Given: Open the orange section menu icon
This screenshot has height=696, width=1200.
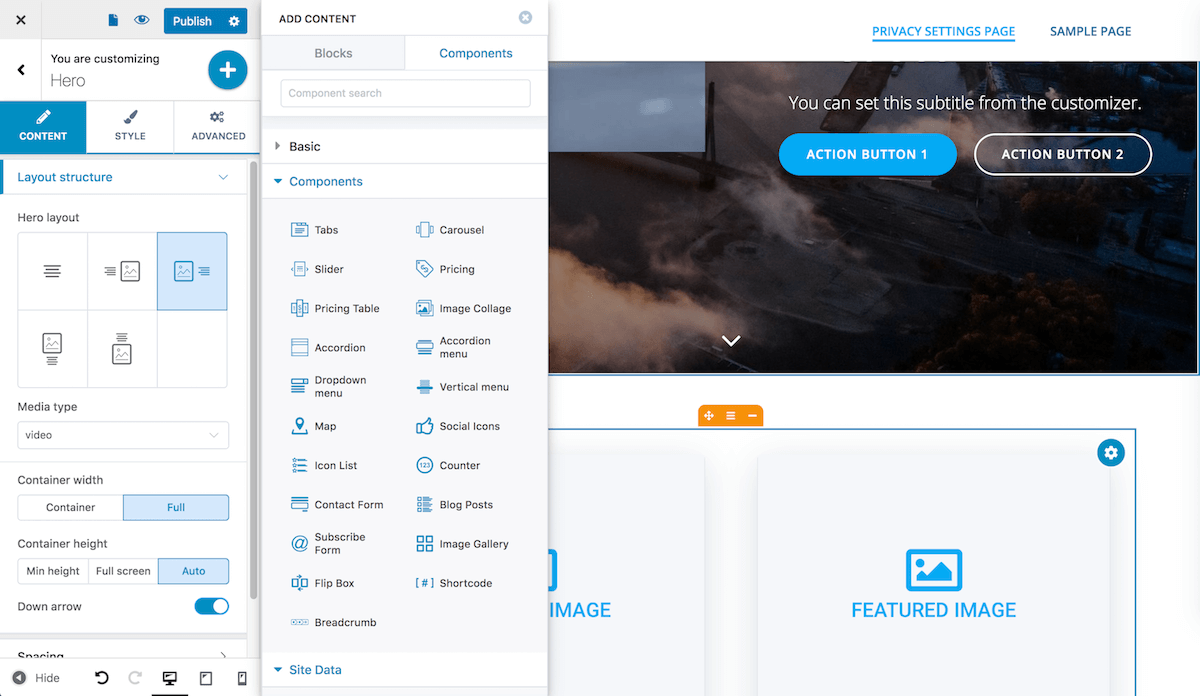Looking at the screenshot, I should click(x=731, y=415).
